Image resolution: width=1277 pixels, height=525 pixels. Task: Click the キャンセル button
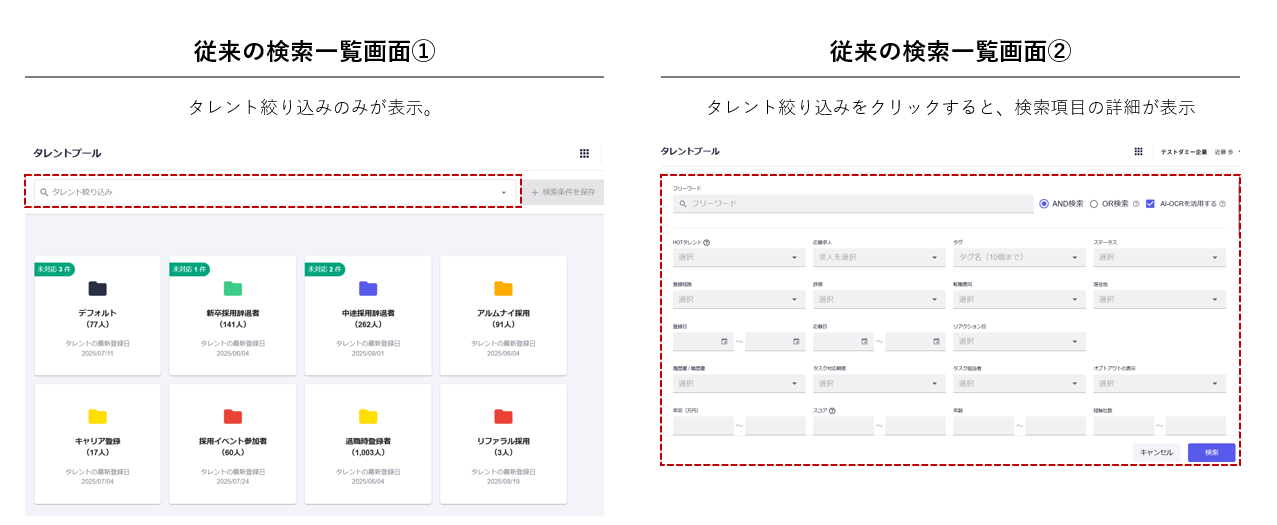point(1156,452)
